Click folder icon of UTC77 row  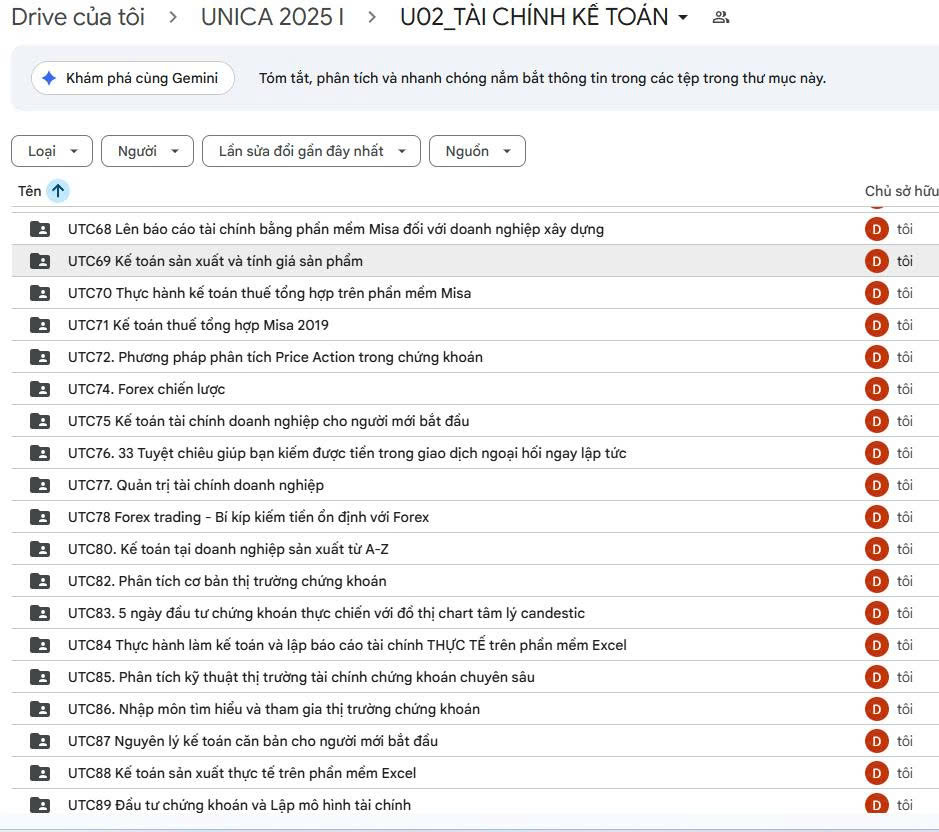pos(40,485)
